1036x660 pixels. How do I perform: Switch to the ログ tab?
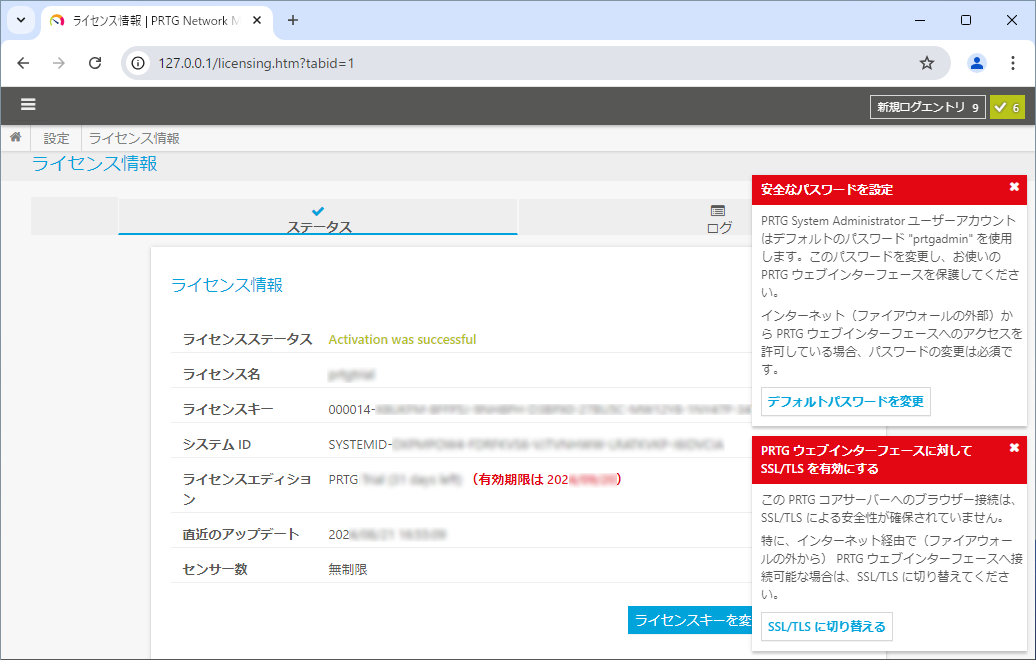[719, 218]
